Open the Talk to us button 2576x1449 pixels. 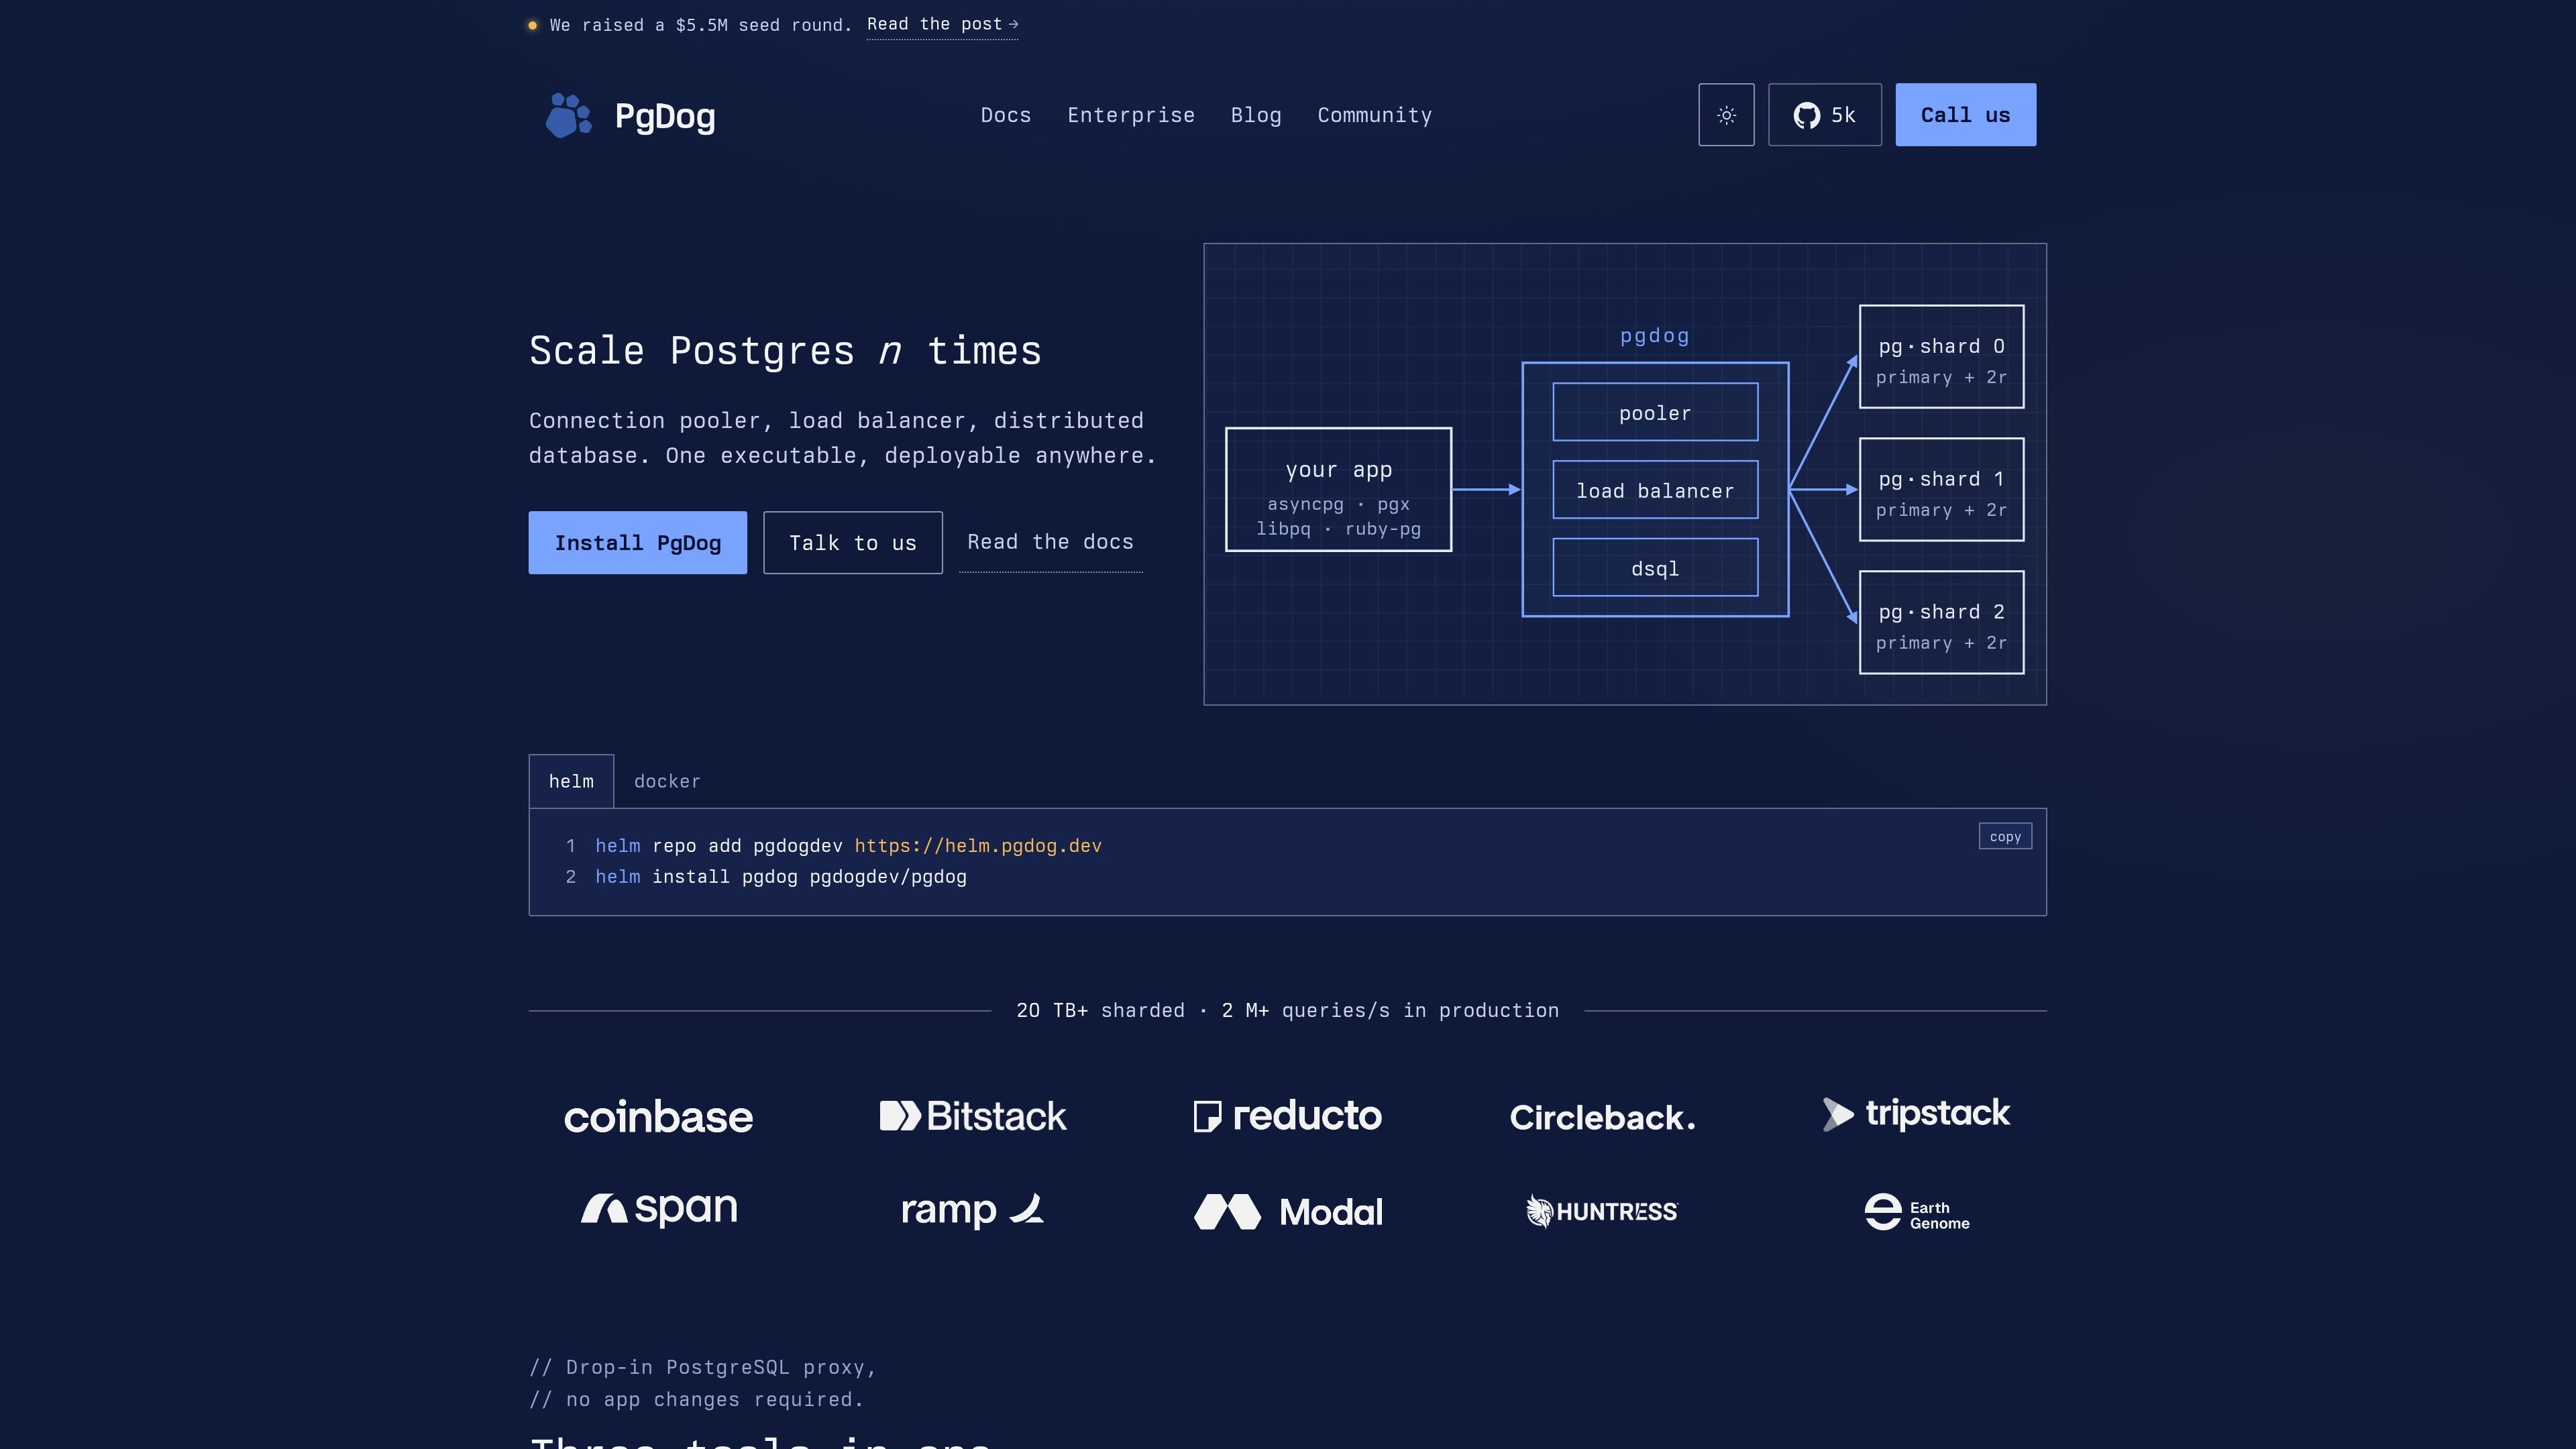853,543
